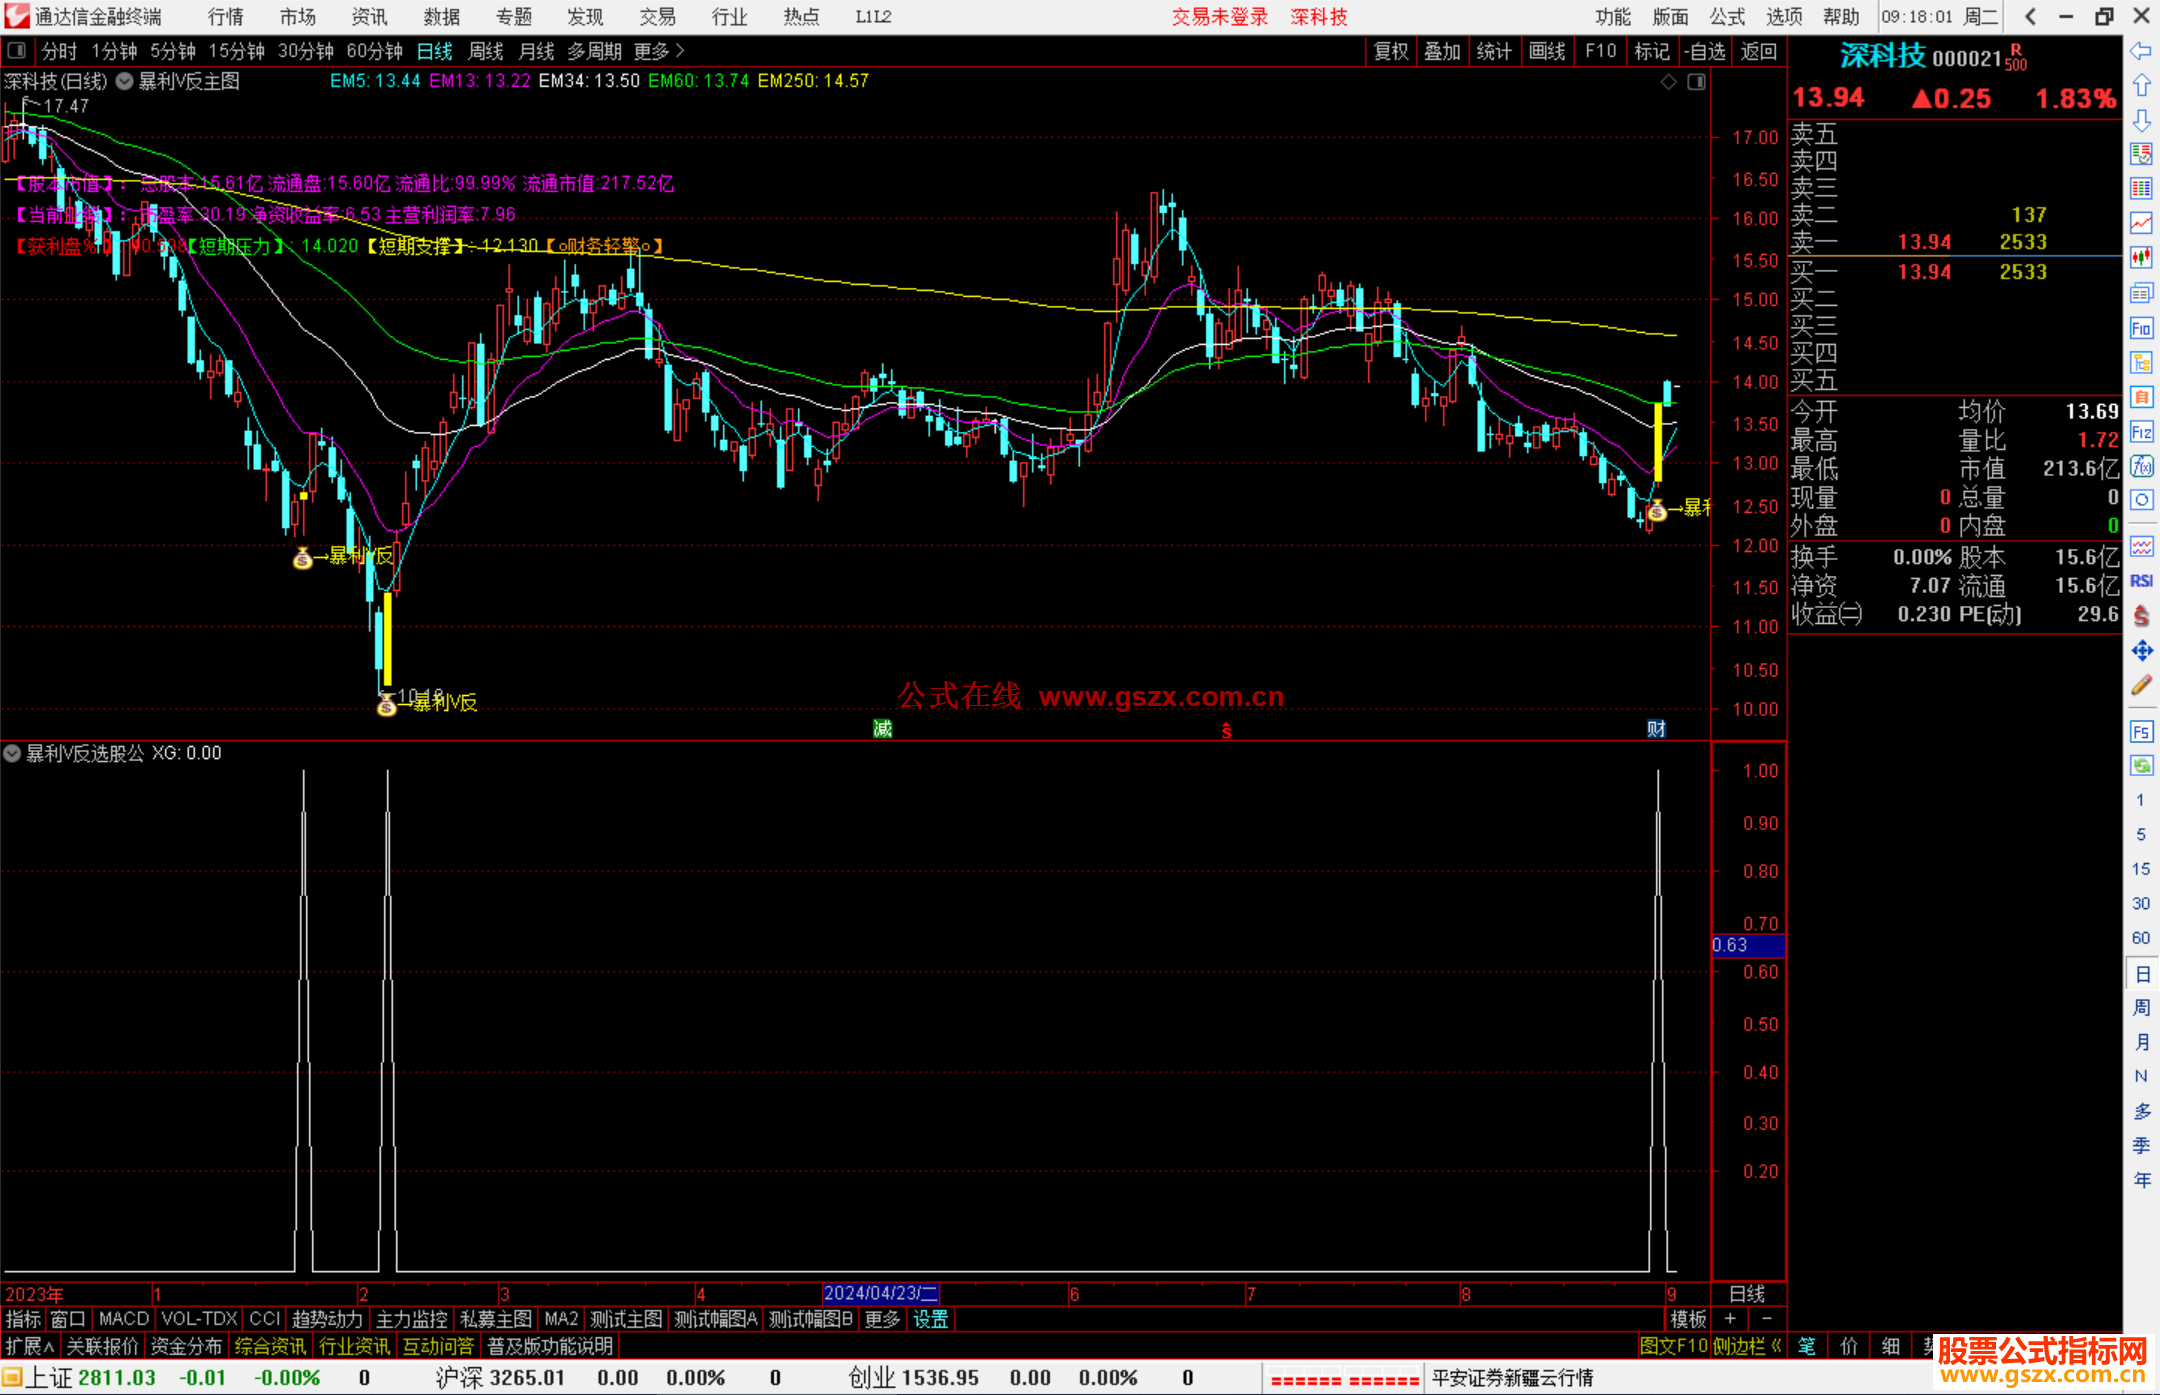Open the 公式 menu

click(x=1726, y=17)
